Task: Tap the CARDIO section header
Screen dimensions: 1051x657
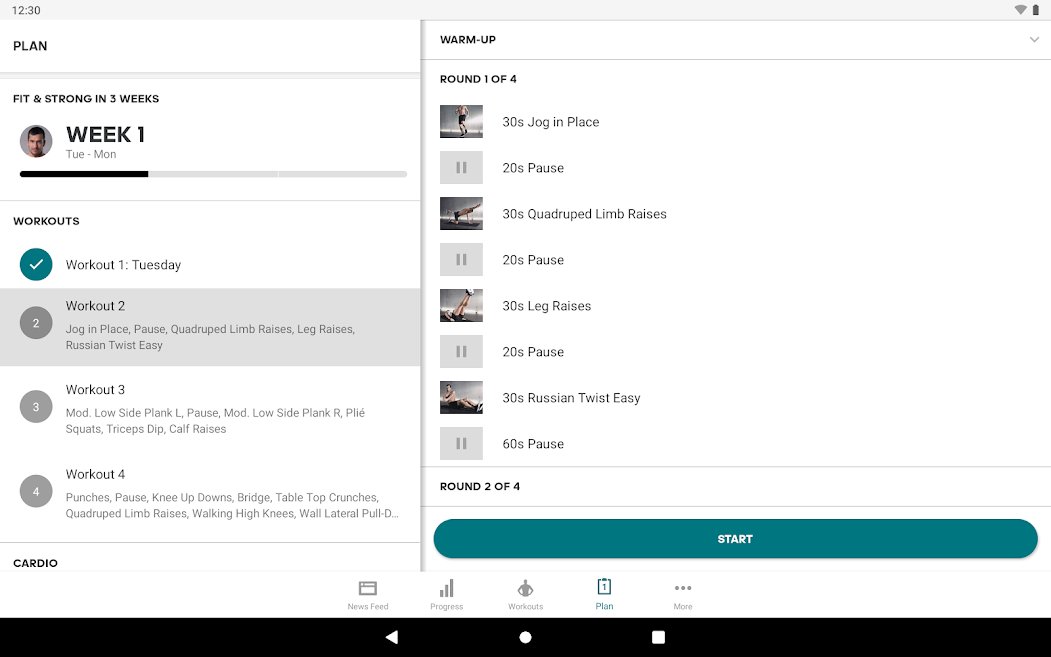Action: [x=36, y=563]
